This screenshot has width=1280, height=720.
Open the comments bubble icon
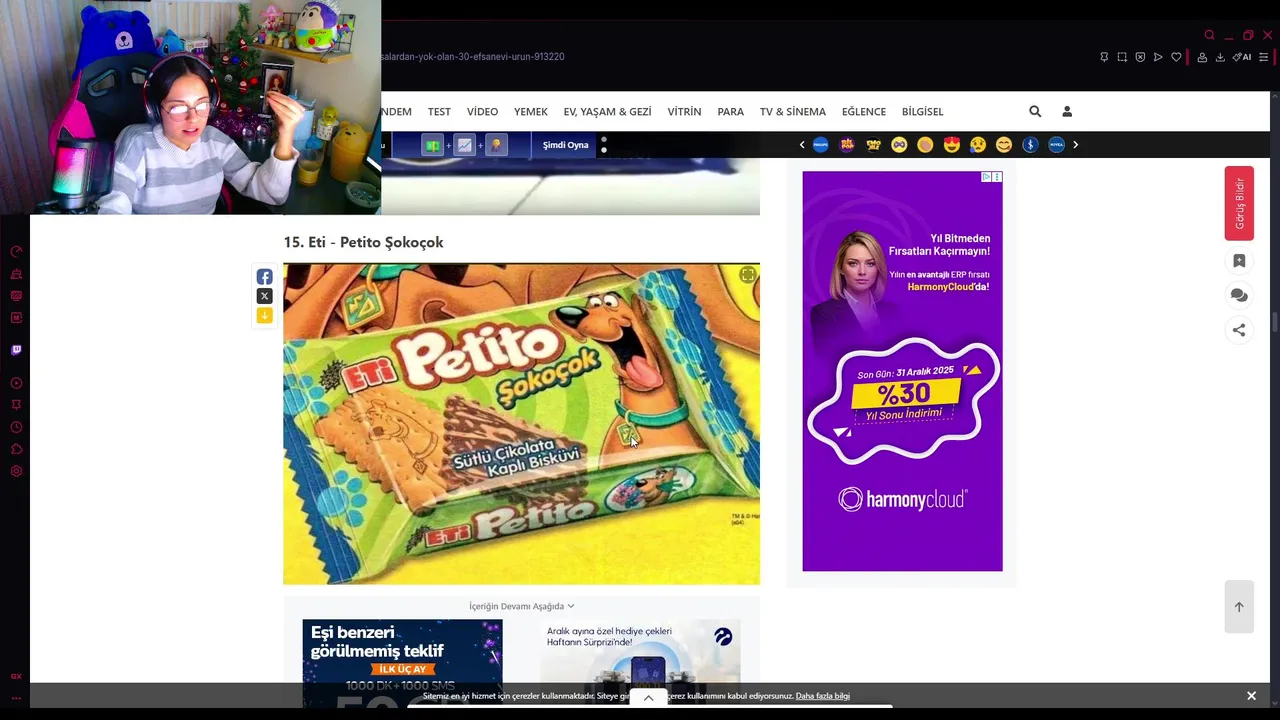(1239, 295)
